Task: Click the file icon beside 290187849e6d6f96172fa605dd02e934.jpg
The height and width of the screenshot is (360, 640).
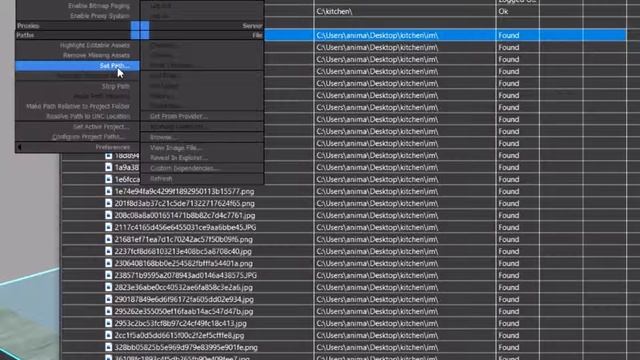Action: click(x=108, y=299)
